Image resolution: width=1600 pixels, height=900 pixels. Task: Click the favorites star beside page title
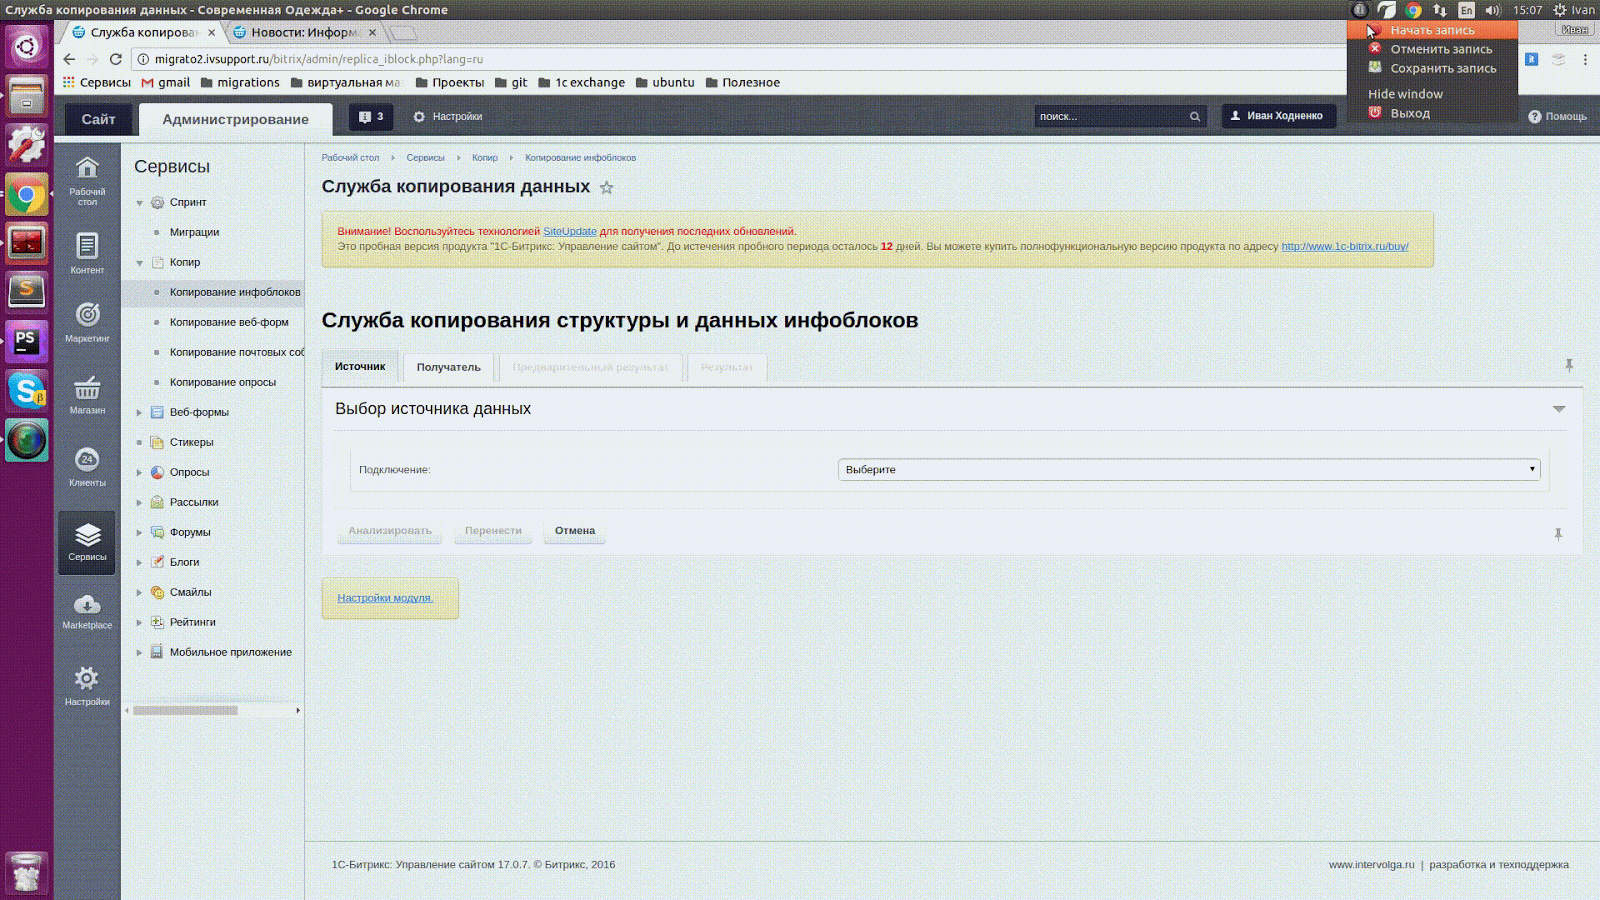[606, 188]
